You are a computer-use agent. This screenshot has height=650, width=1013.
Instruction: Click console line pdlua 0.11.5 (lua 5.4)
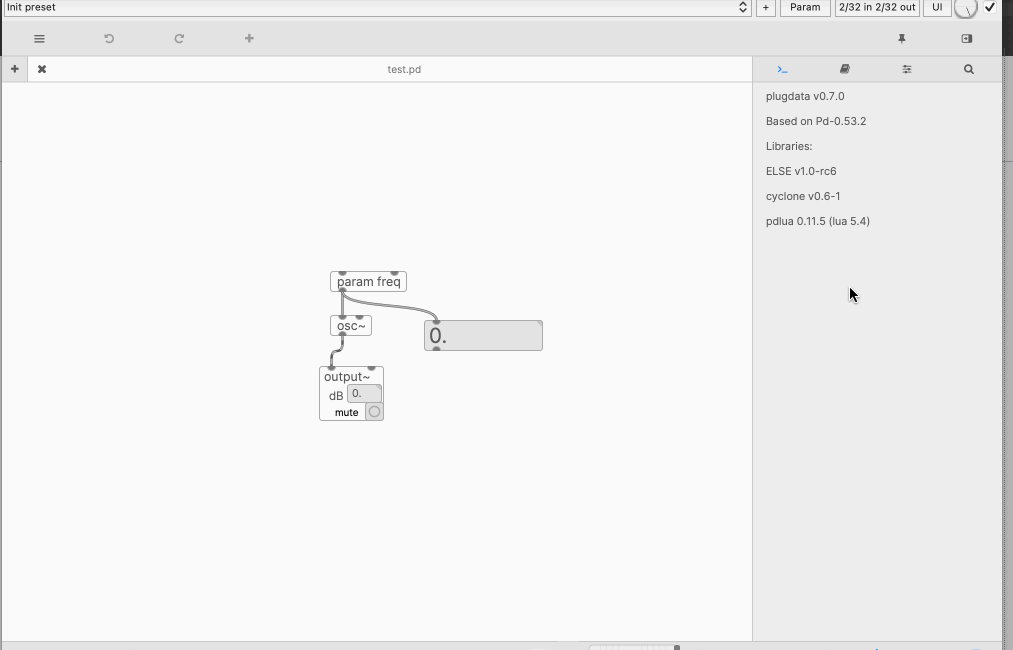[x=818, y=221]
